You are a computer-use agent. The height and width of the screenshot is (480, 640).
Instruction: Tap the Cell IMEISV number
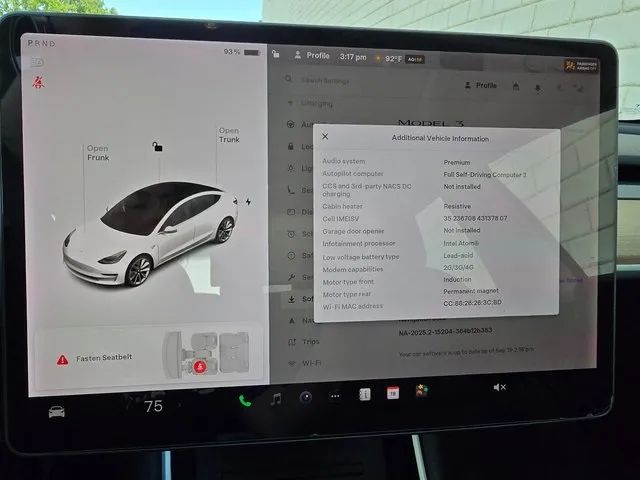(475, 218)
